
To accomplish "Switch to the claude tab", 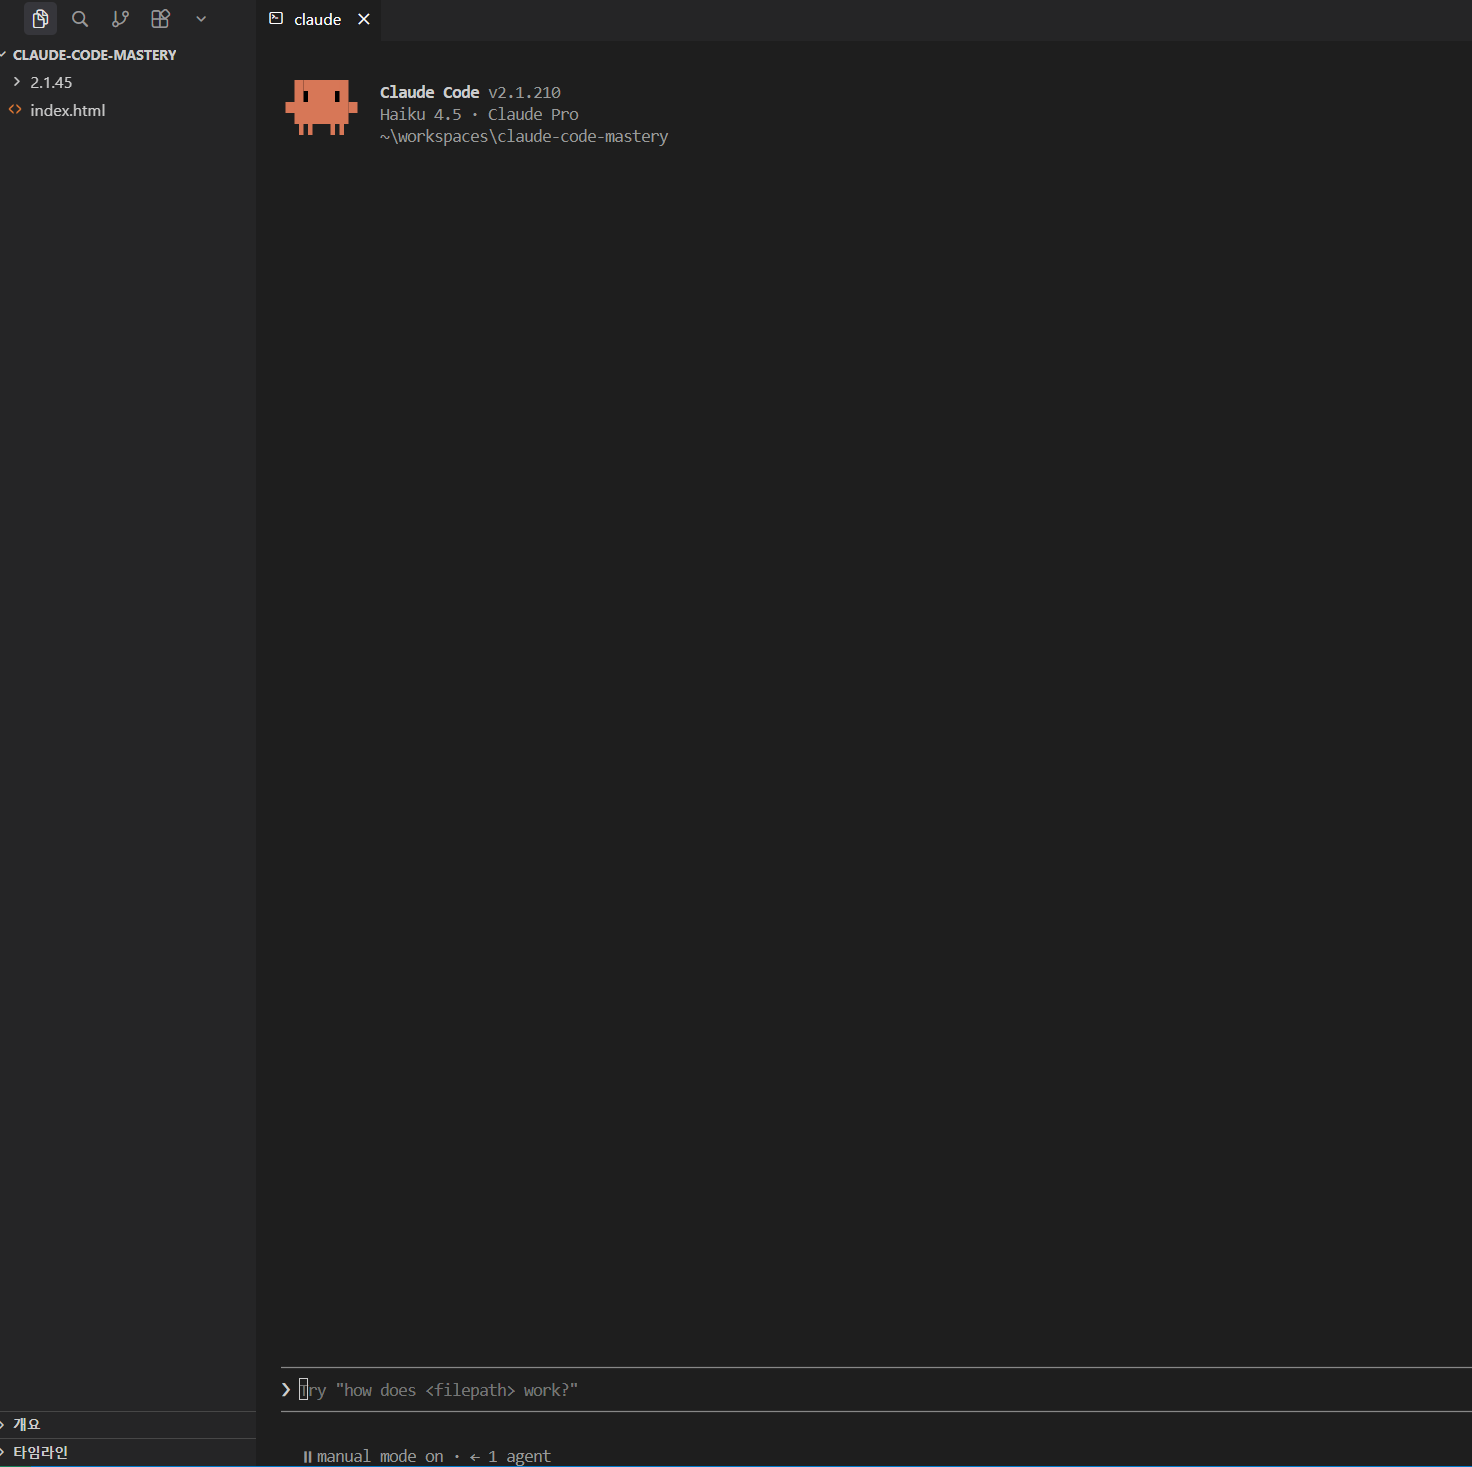I will [317, 19].
